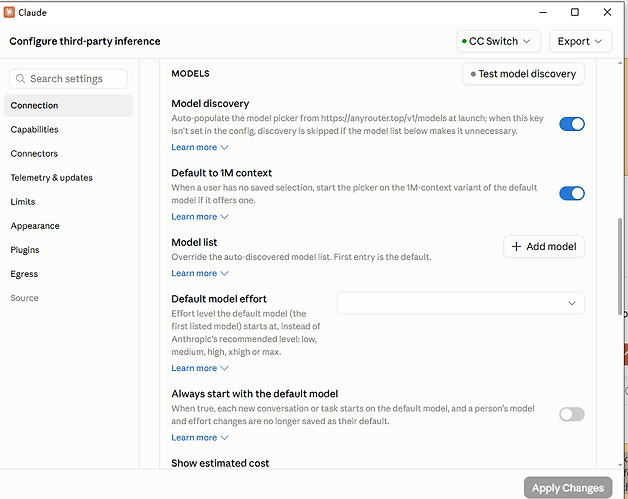Viewport: 628px width, 499px height.
Task: Click the Claude app logo icon
Action: [x=9, y=12]
